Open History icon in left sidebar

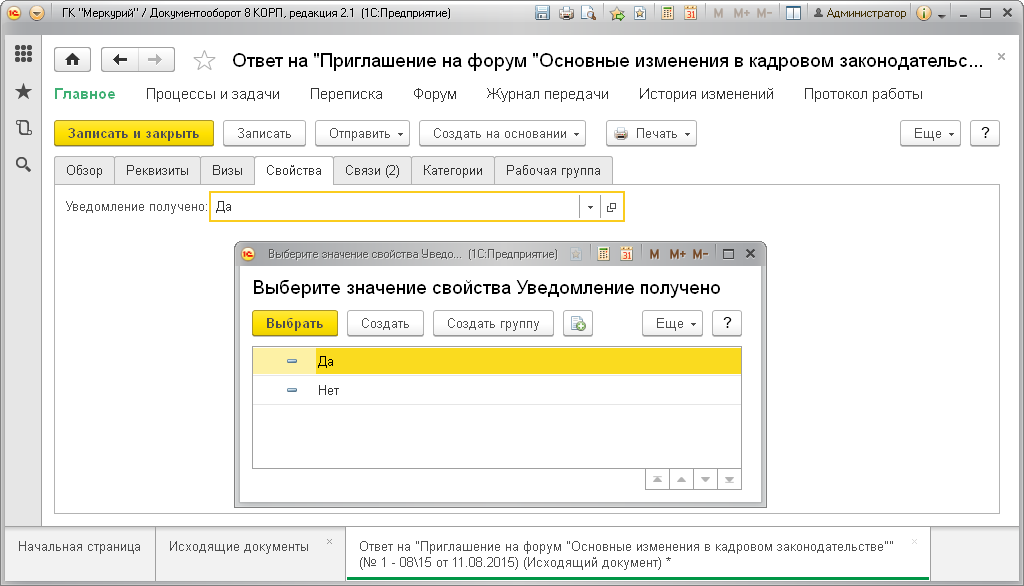tap(24, 128)
